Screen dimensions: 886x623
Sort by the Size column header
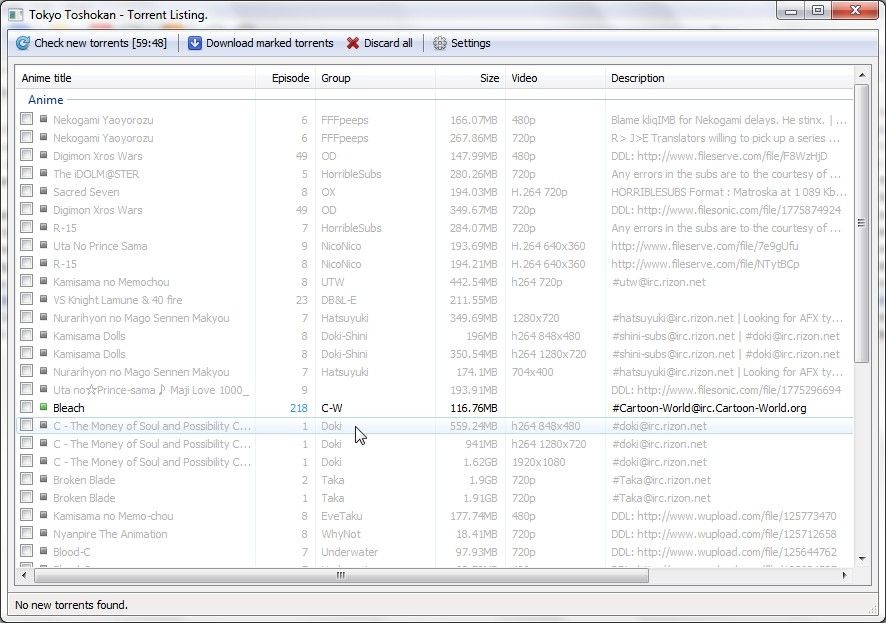(x=470, y=78)
